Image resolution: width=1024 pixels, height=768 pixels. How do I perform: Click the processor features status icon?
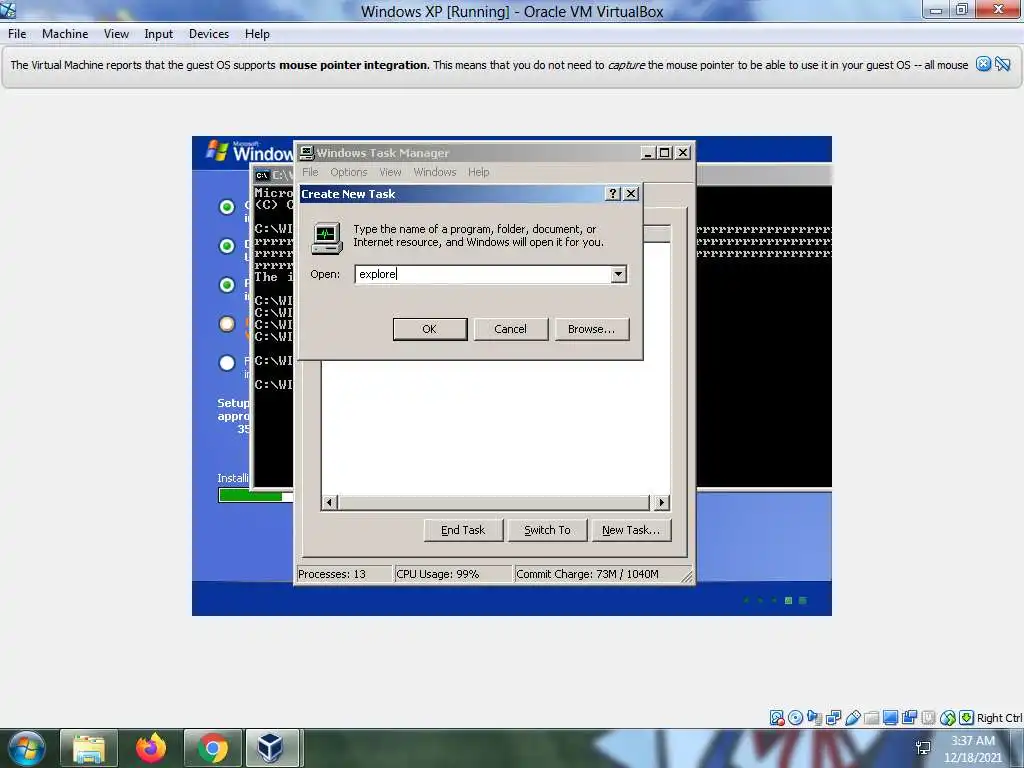point(928,718)
